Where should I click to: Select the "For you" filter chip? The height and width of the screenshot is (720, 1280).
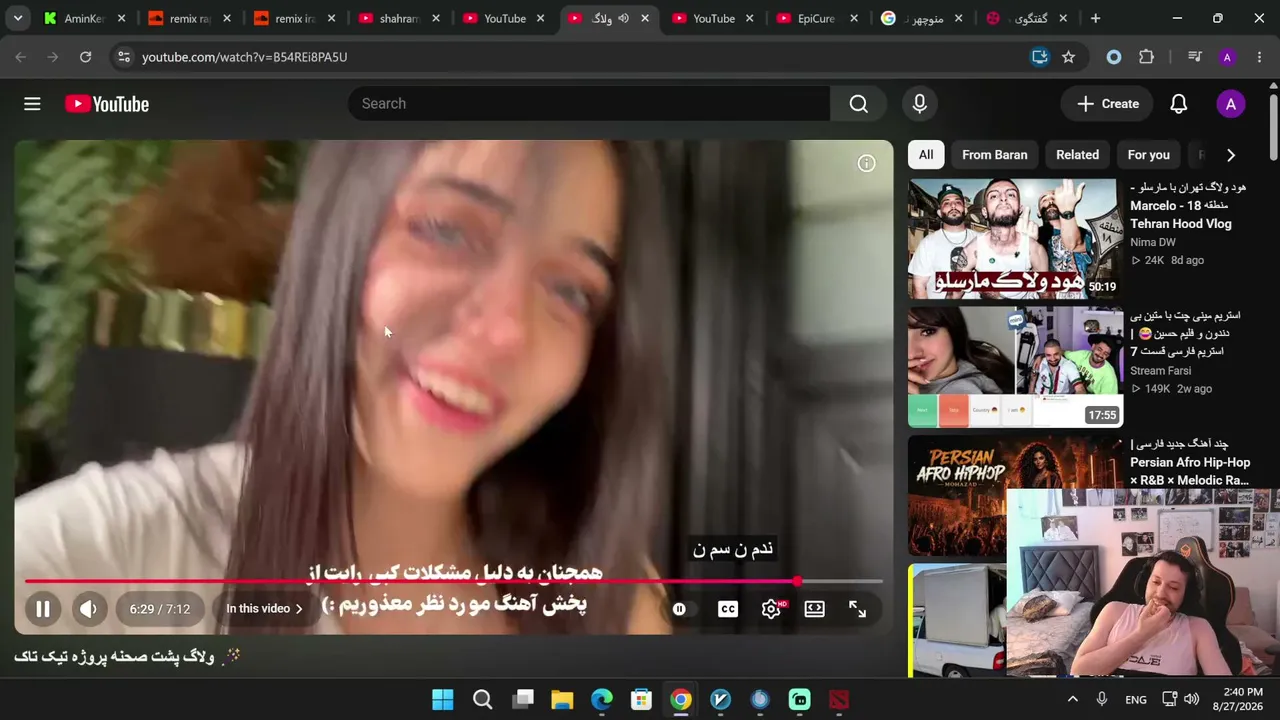[x=1149, y=155]
